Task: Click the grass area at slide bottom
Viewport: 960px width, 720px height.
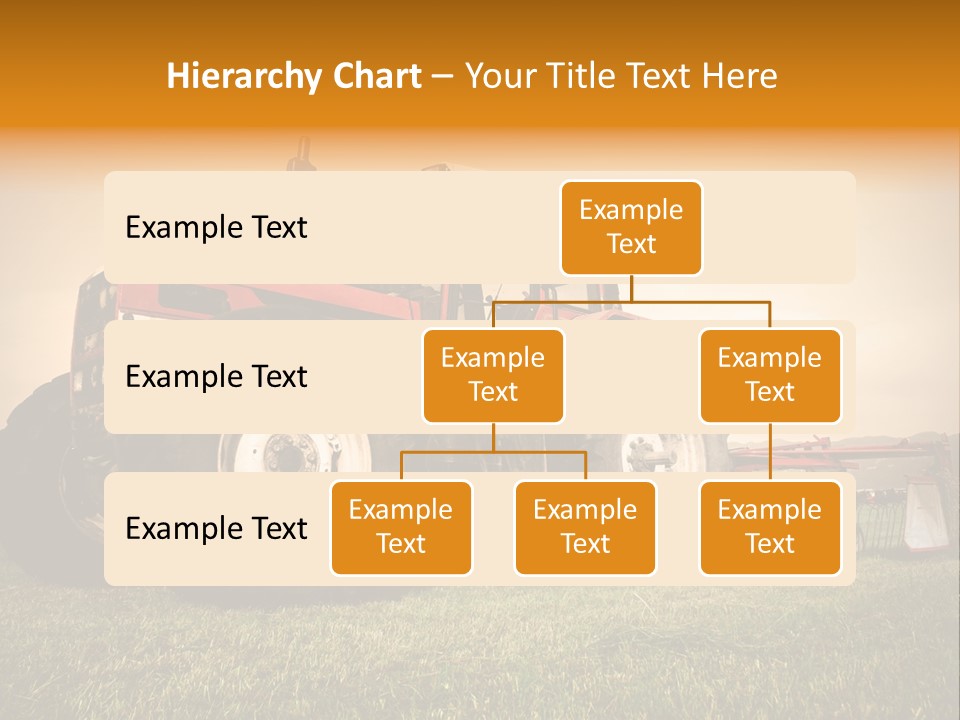Action: coord(480,660)
